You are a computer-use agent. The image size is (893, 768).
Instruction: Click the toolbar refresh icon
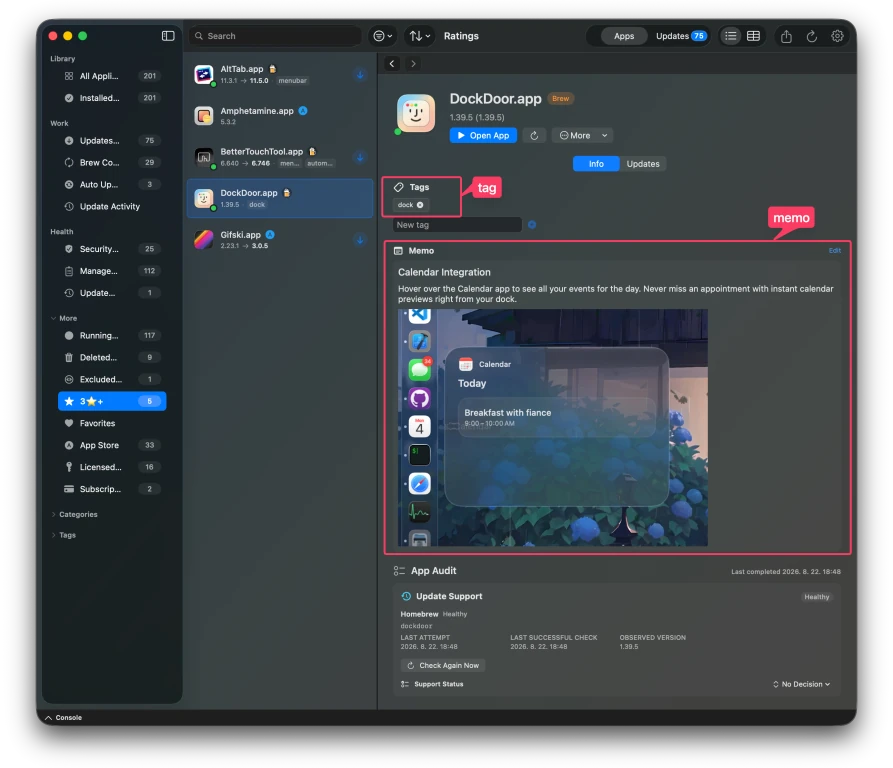812,36
